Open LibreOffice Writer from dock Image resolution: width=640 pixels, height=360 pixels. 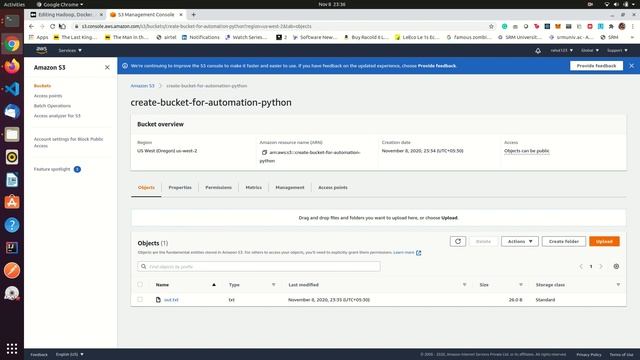click(12, 180)
